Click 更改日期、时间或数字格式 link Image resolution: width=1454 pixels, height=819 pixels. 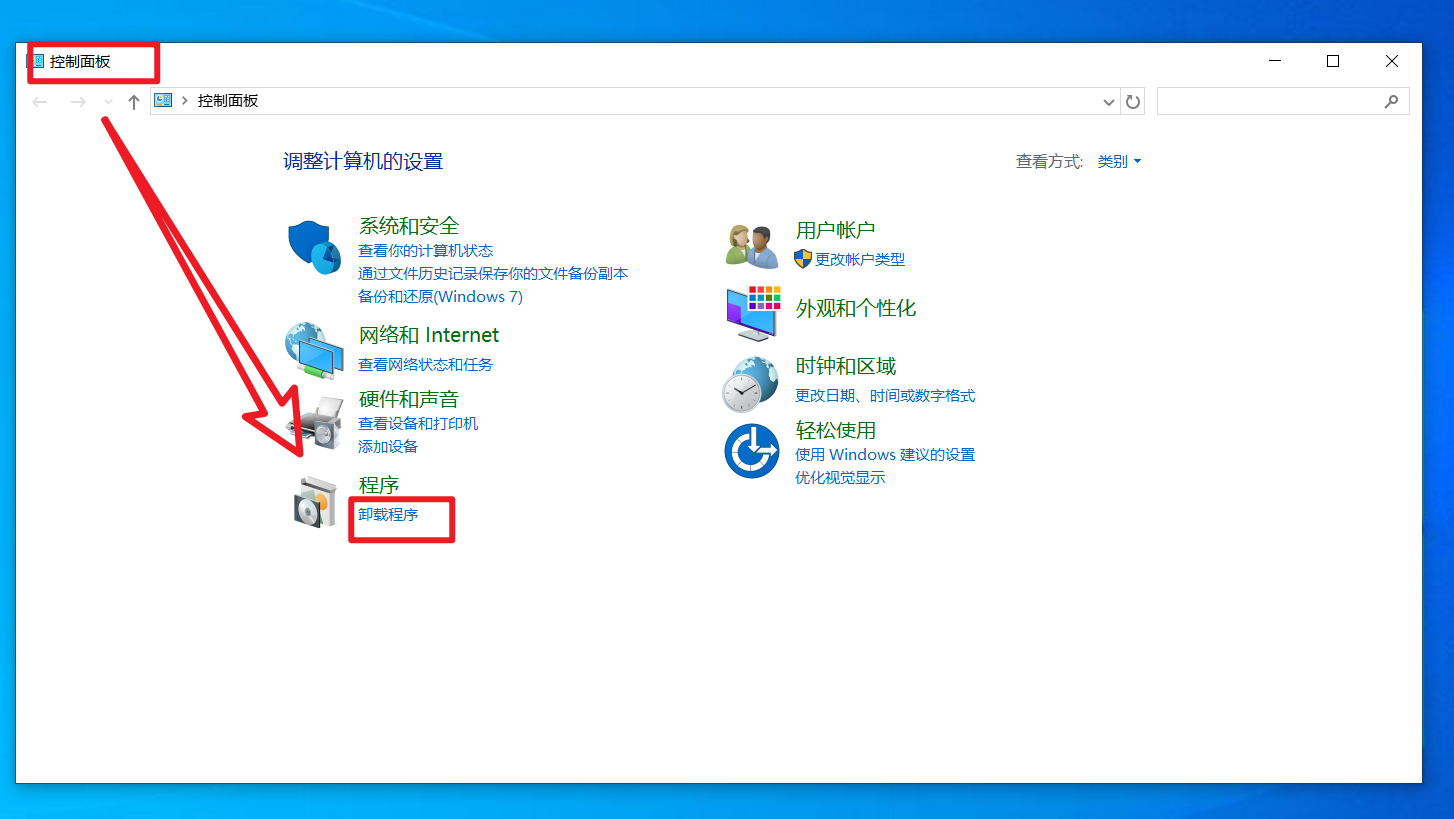[885, 396]
